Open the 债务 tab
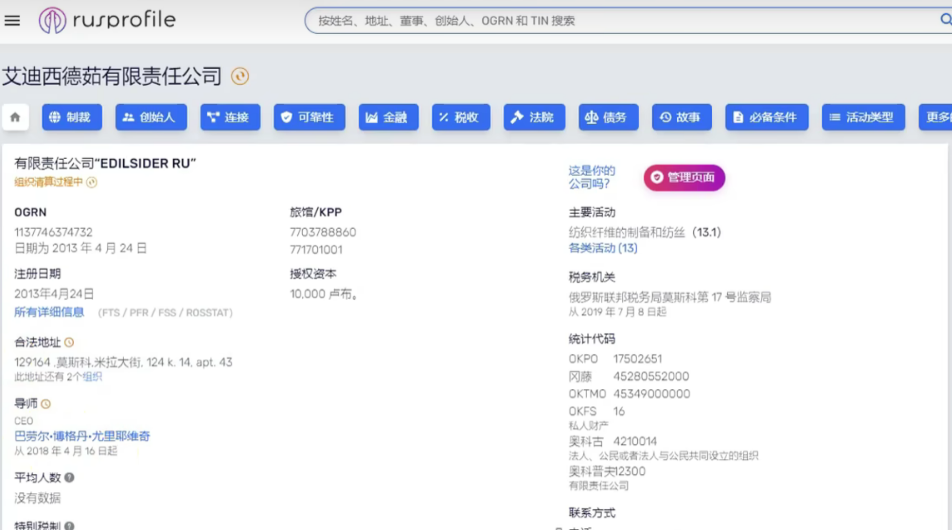The width and height of the screenshot is (952, 530). click(608, 117)
